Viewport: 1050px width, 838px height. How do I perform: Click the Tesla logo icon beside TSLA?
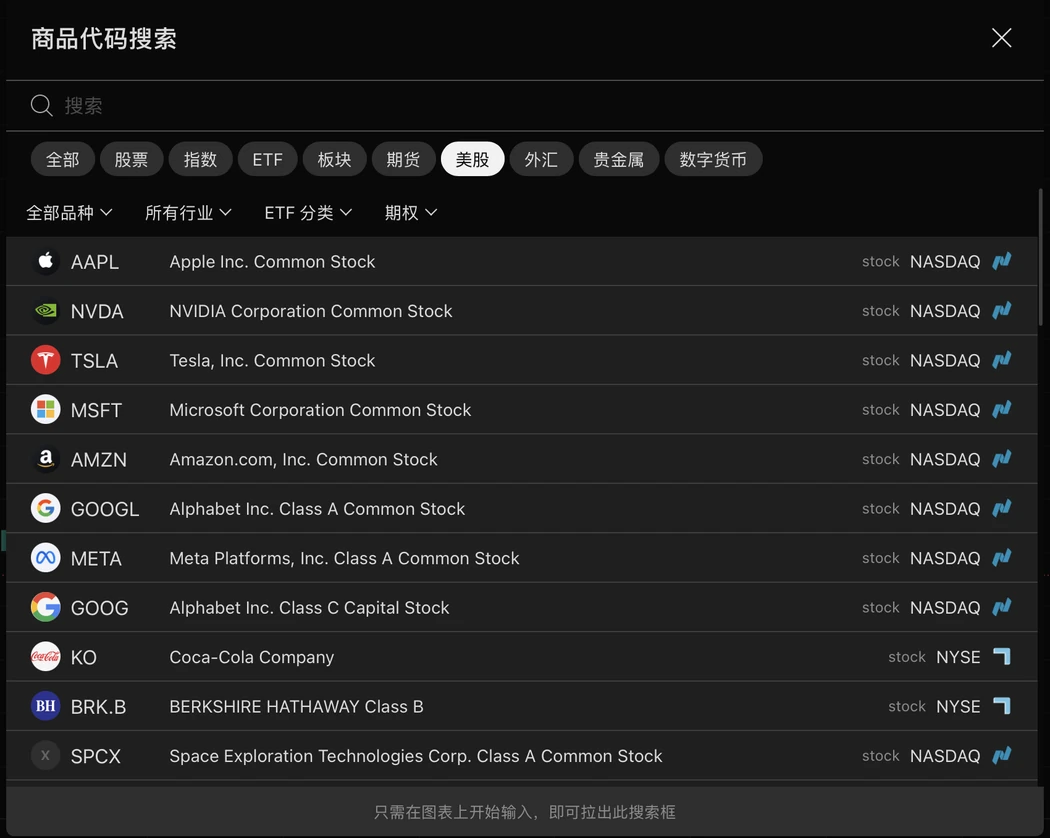(46, 360)
